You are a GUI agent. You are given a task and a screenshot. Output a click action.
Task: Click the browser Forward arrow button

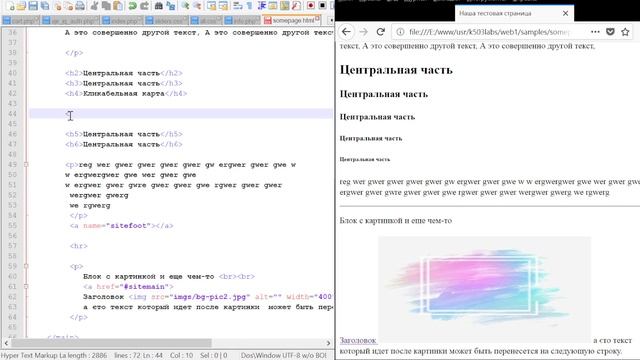pos(363,31)
